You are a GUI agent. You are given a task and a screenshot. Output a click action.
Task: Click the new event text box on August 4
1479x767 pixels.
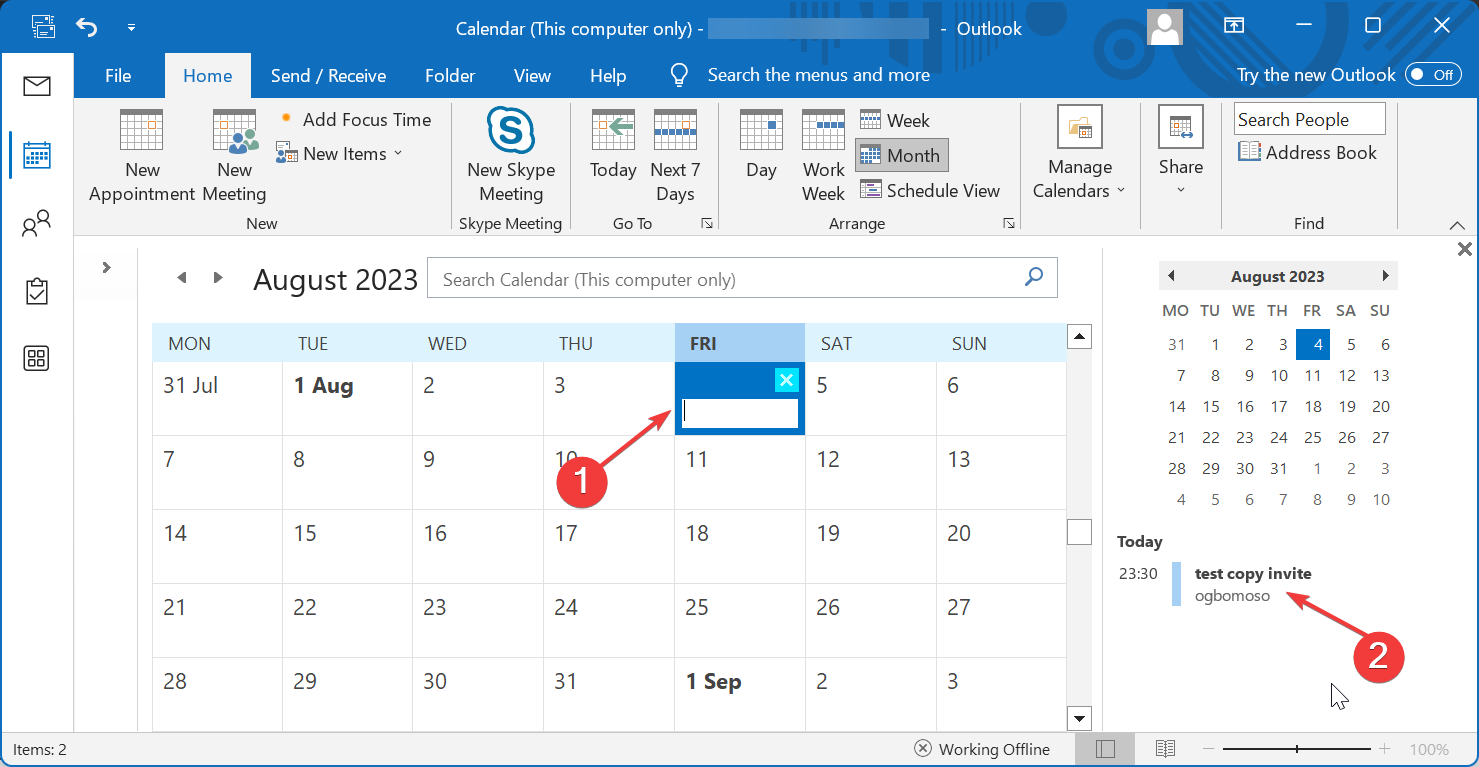740,413
